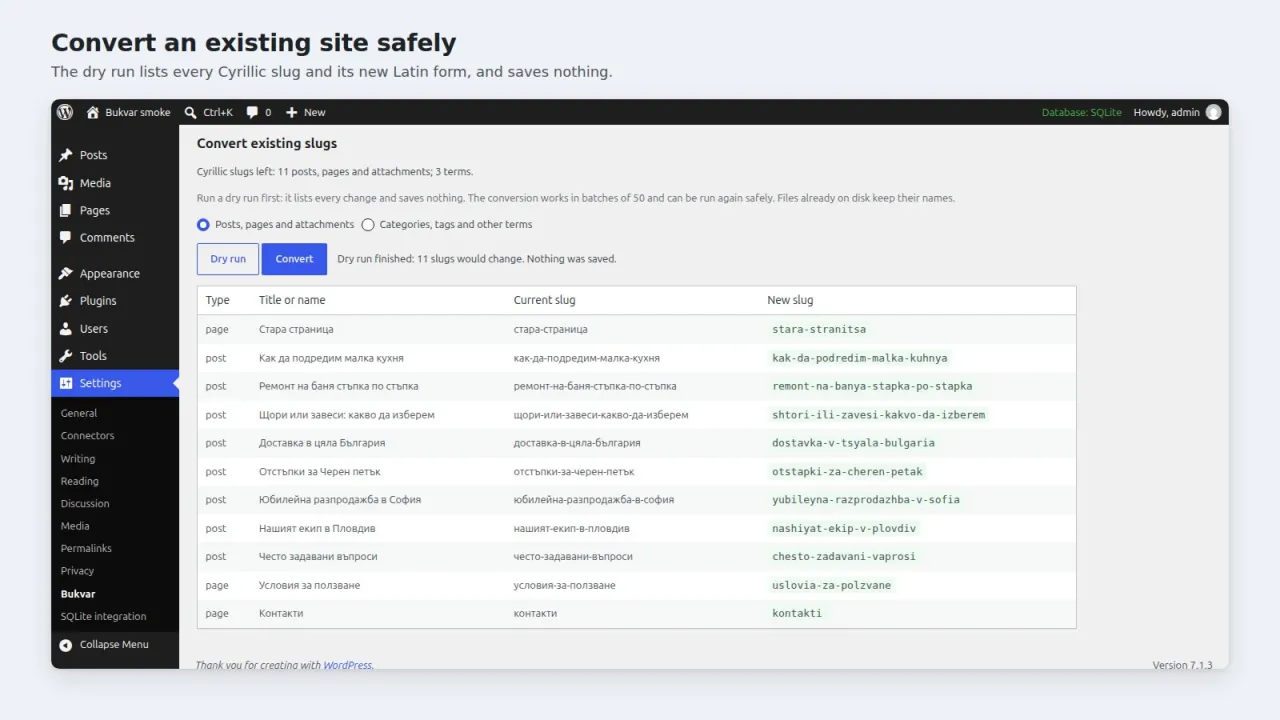Open the home icon beside Bukvar smoke
Image resolution: width=1280 pixels, height=720 pixels.
coord(93,112)
